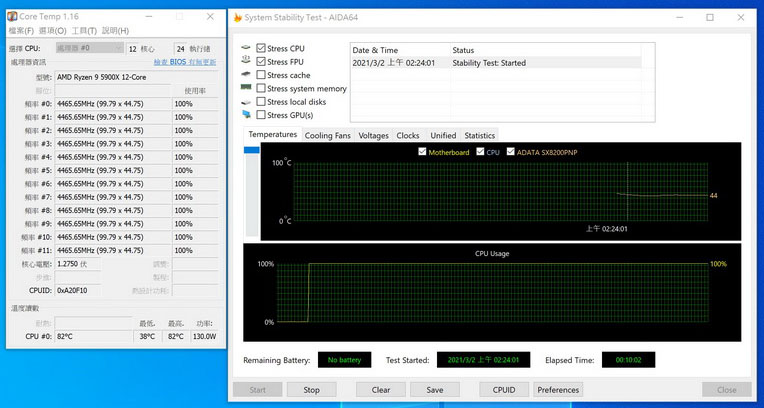Switch to the Temperatures tab
The image size is (764, 408).
click(272, 135)
